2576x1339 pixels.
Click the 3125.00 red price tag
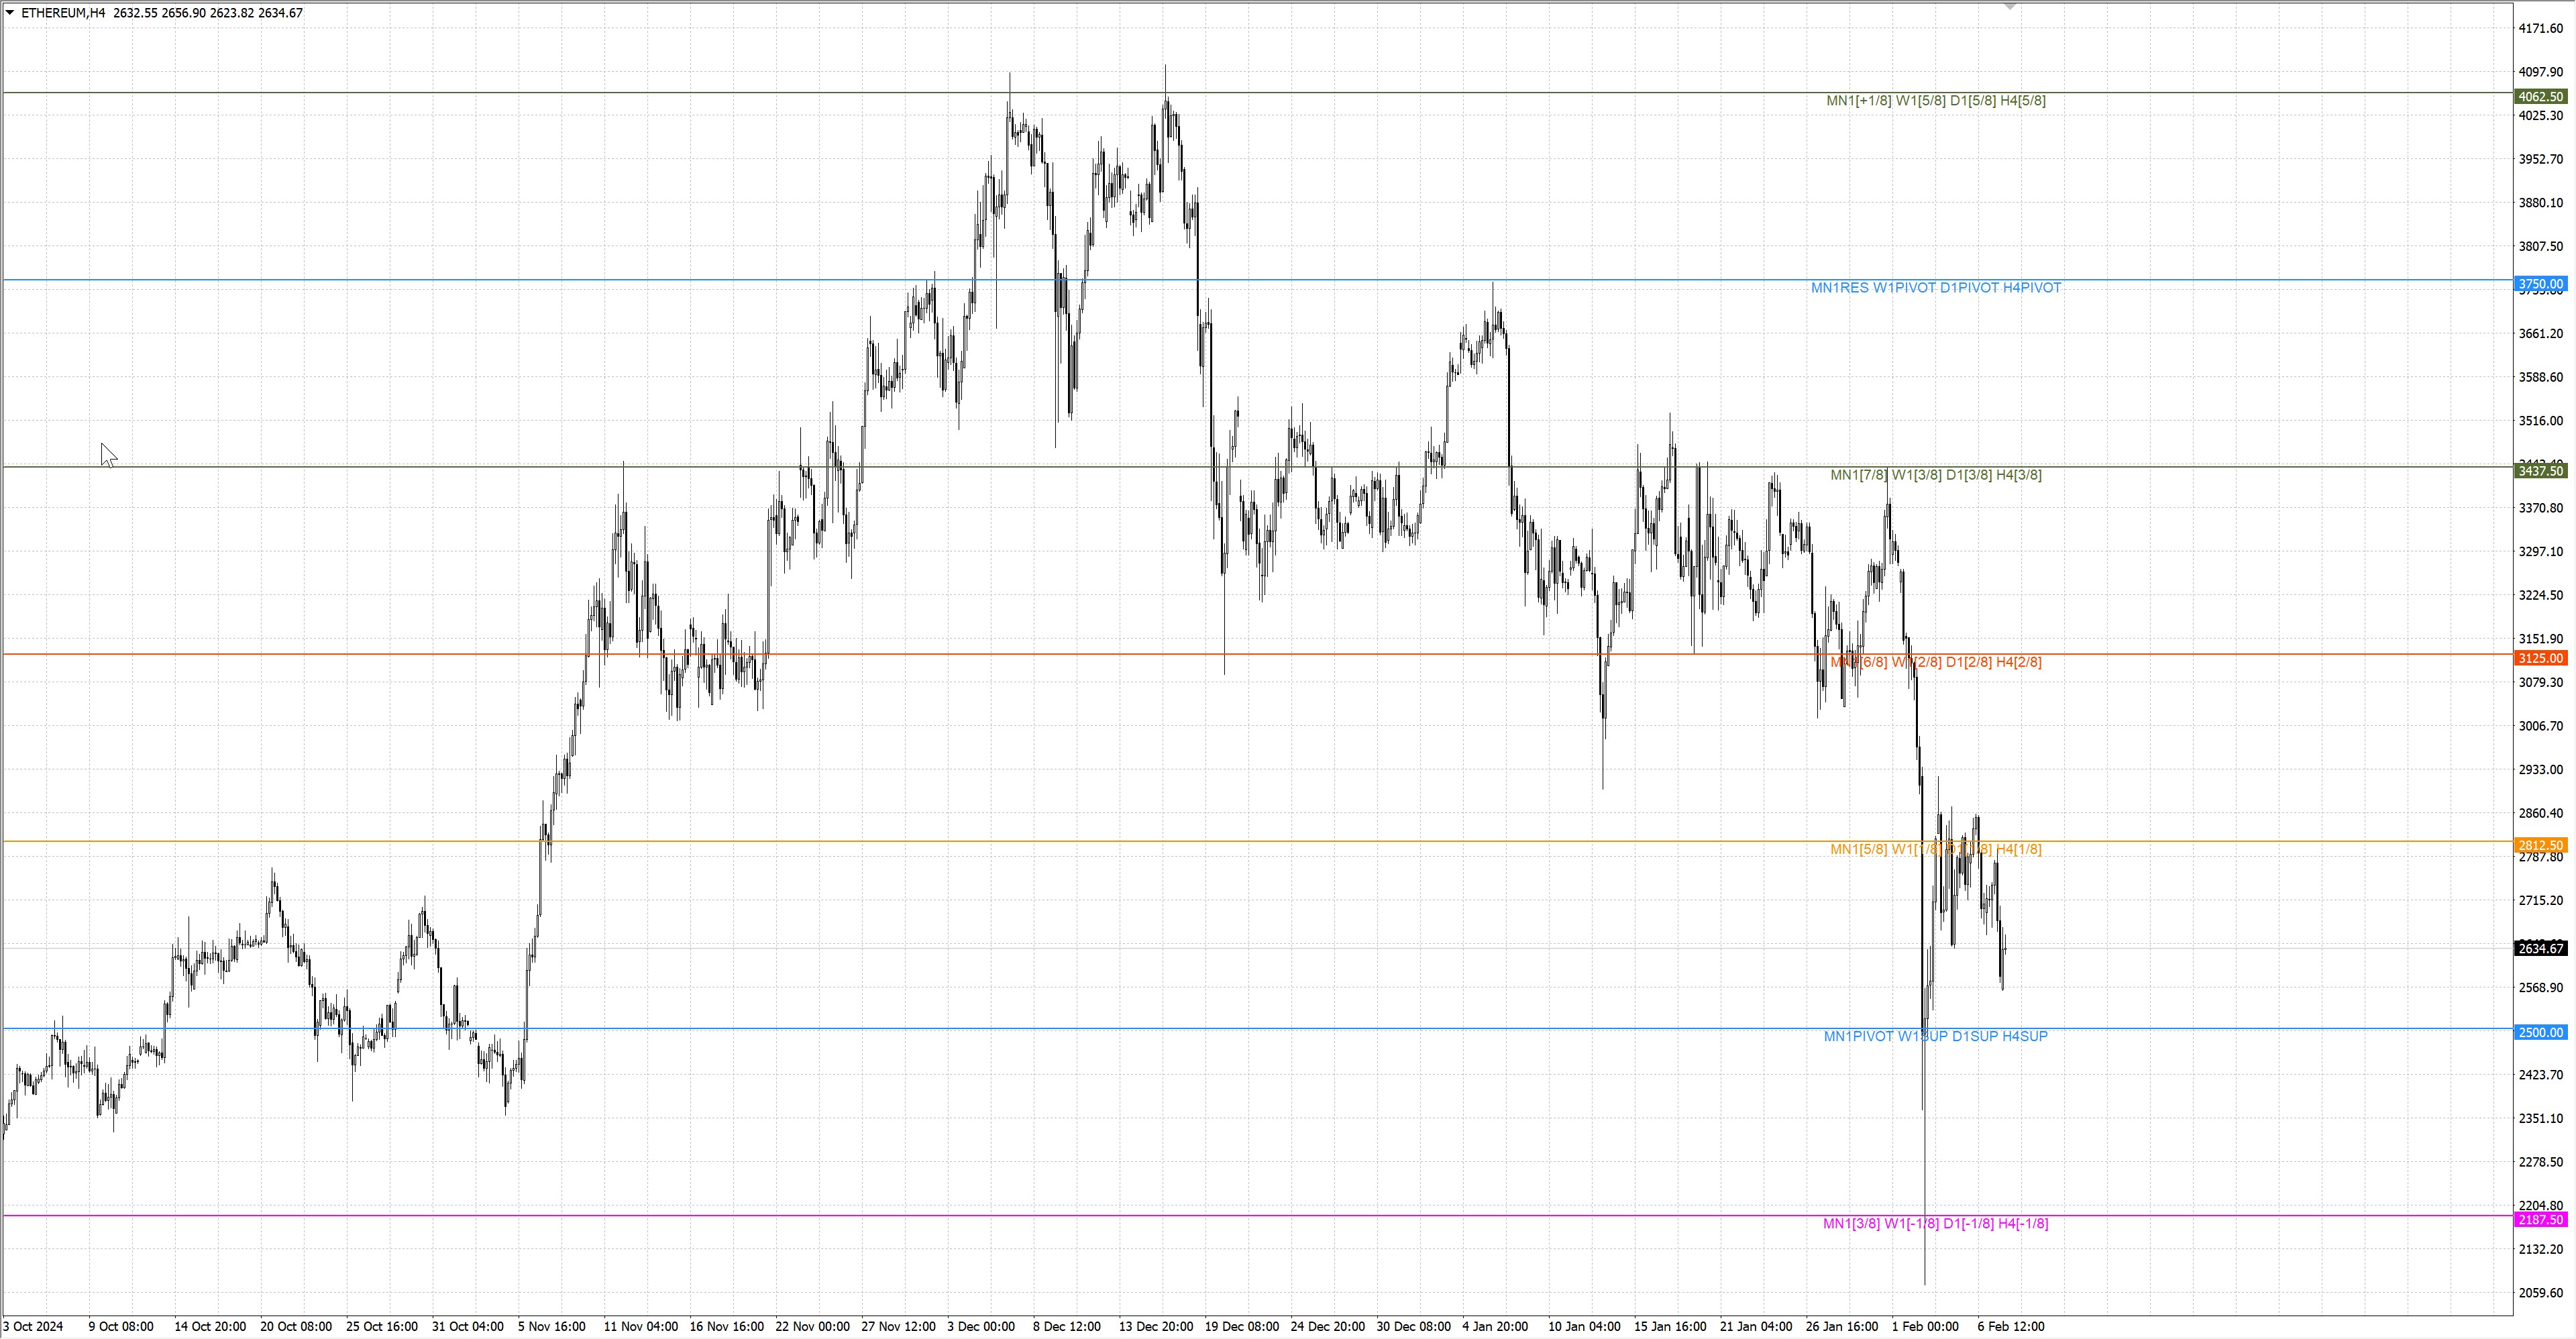(x=2540, y=658)
